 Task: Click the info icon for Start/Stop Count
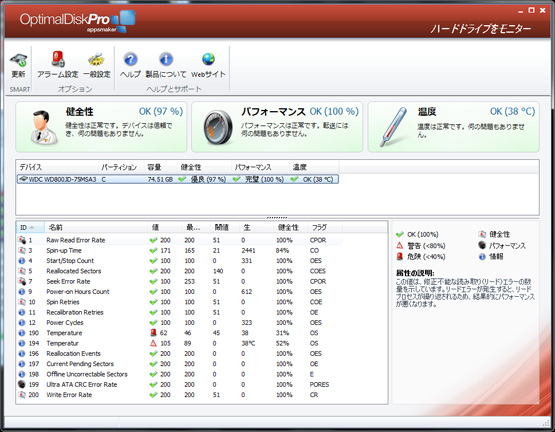[x=22, y=261]
